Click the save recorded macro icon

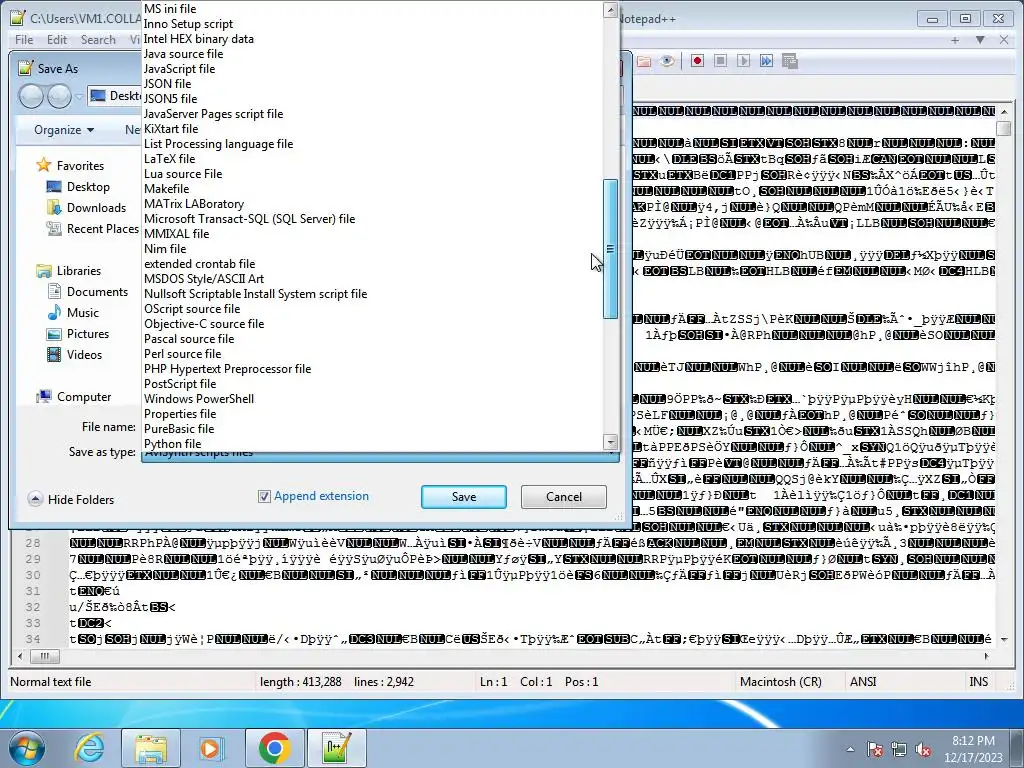click(x=790, y=61)
